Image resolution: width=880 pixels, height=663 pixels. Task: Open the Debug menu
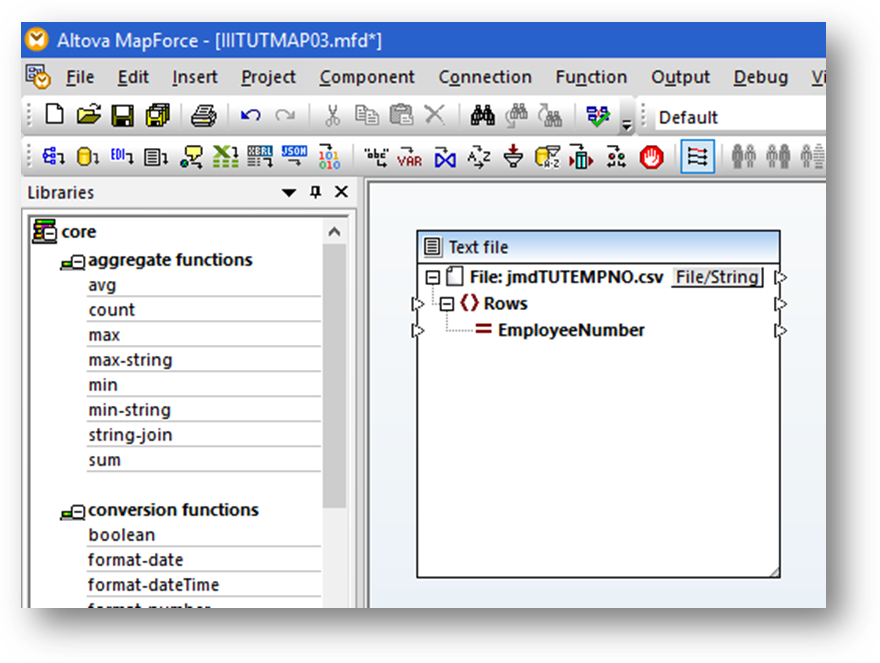[760, 77]
